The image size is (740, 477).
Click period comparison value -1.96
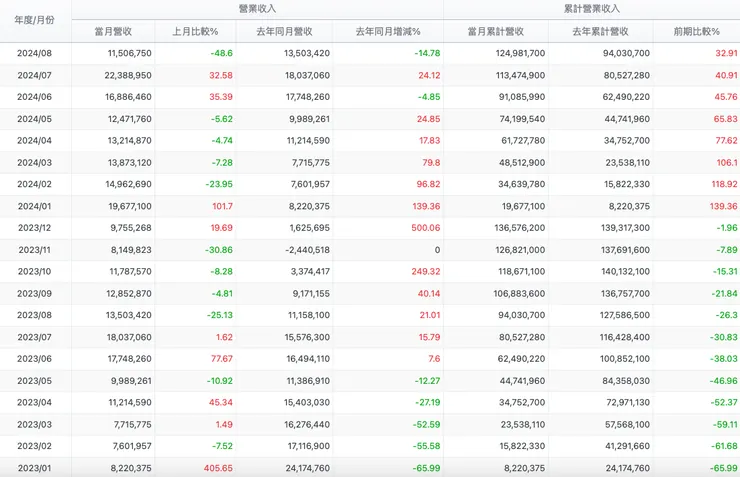(x=727, y=228)
